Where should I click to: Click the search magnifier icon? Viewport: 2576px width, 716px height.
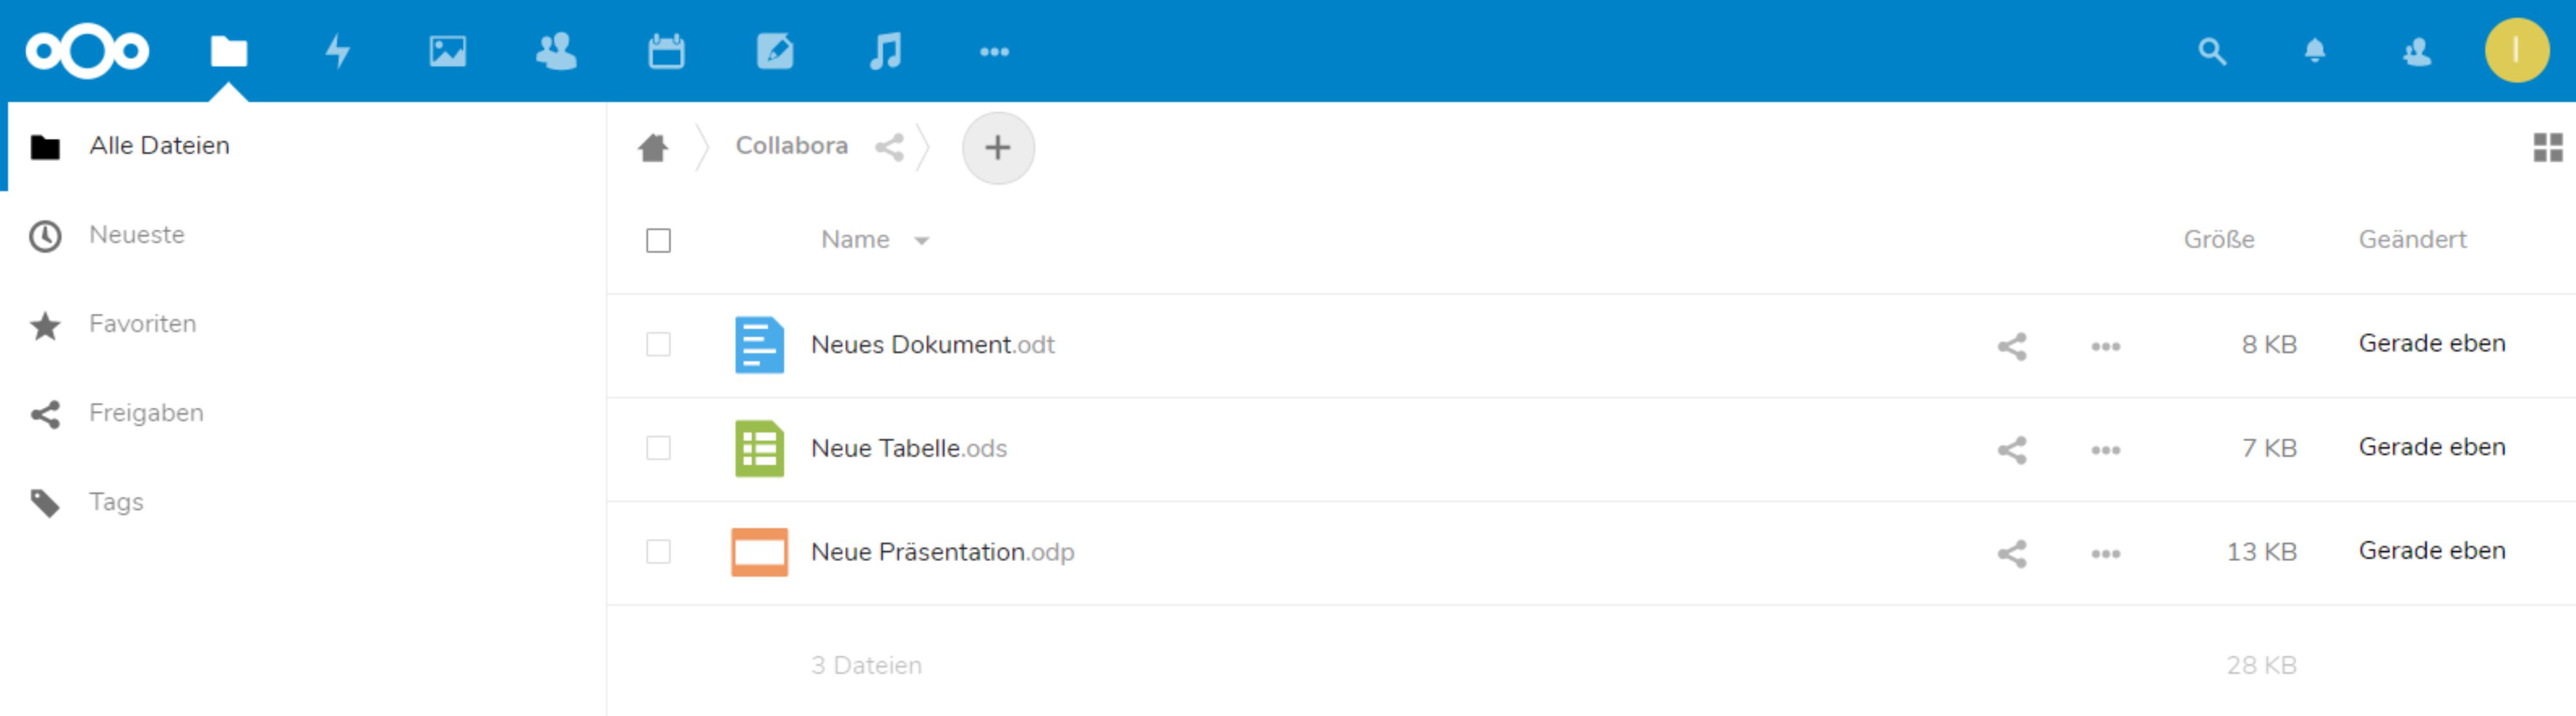[x=2212, y=51]
